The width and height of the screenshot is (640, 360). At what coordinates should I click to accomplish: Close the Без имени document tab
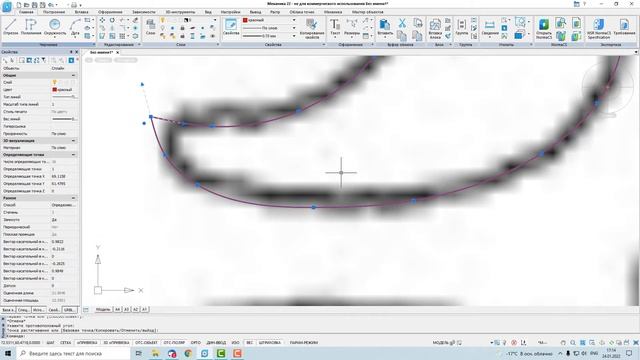tap(118, 53)
